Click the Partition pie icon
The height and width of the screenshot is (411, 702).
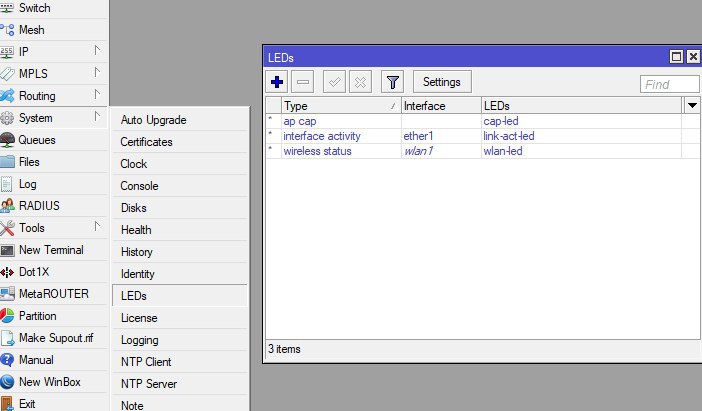(x=7, y=316)
